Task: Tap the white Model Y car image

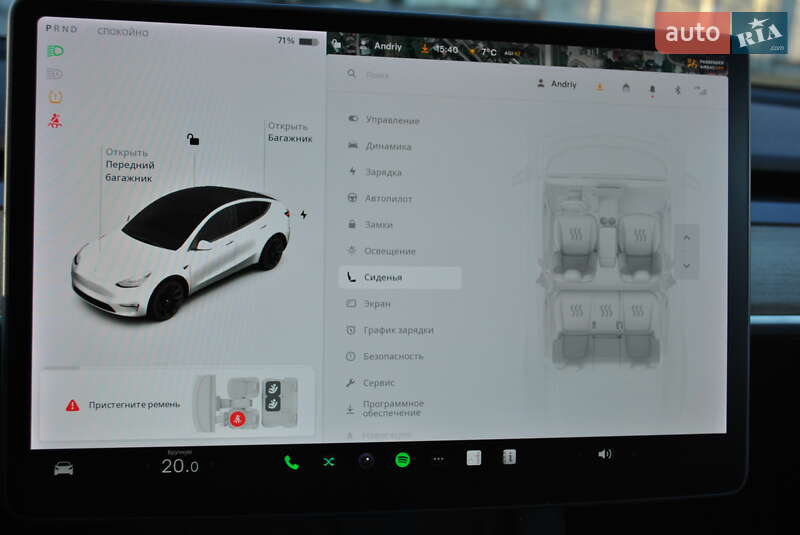Action: pos(181,252)
